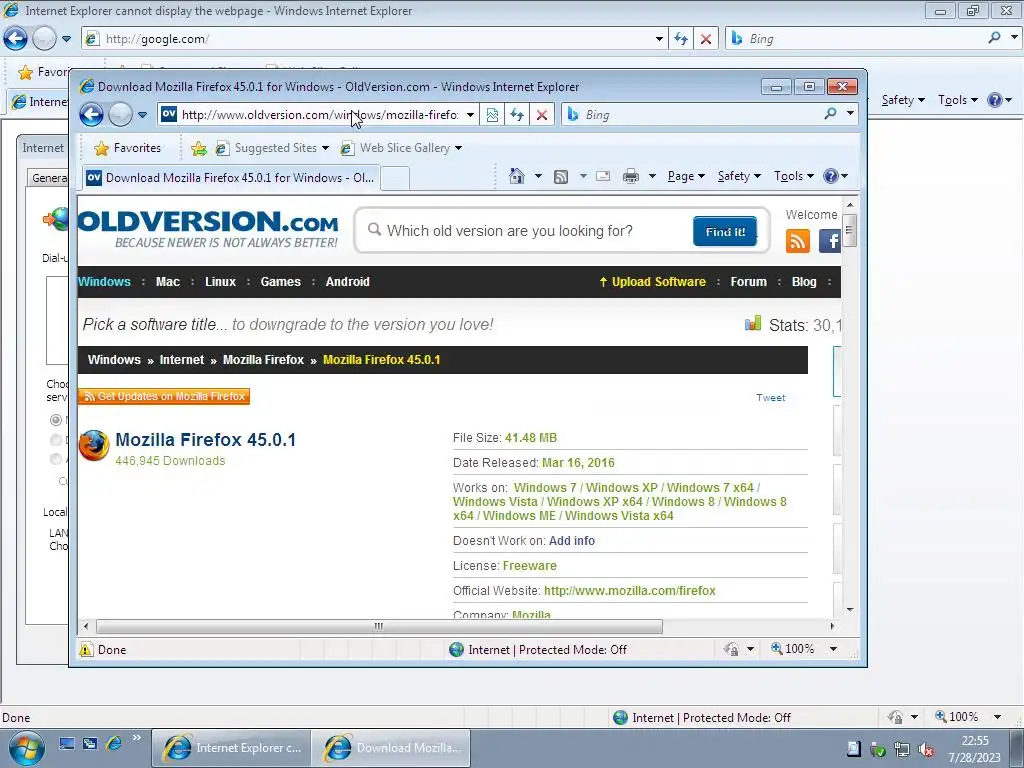
Task: Stop loading in background google.com window
Action: (706, 39)
